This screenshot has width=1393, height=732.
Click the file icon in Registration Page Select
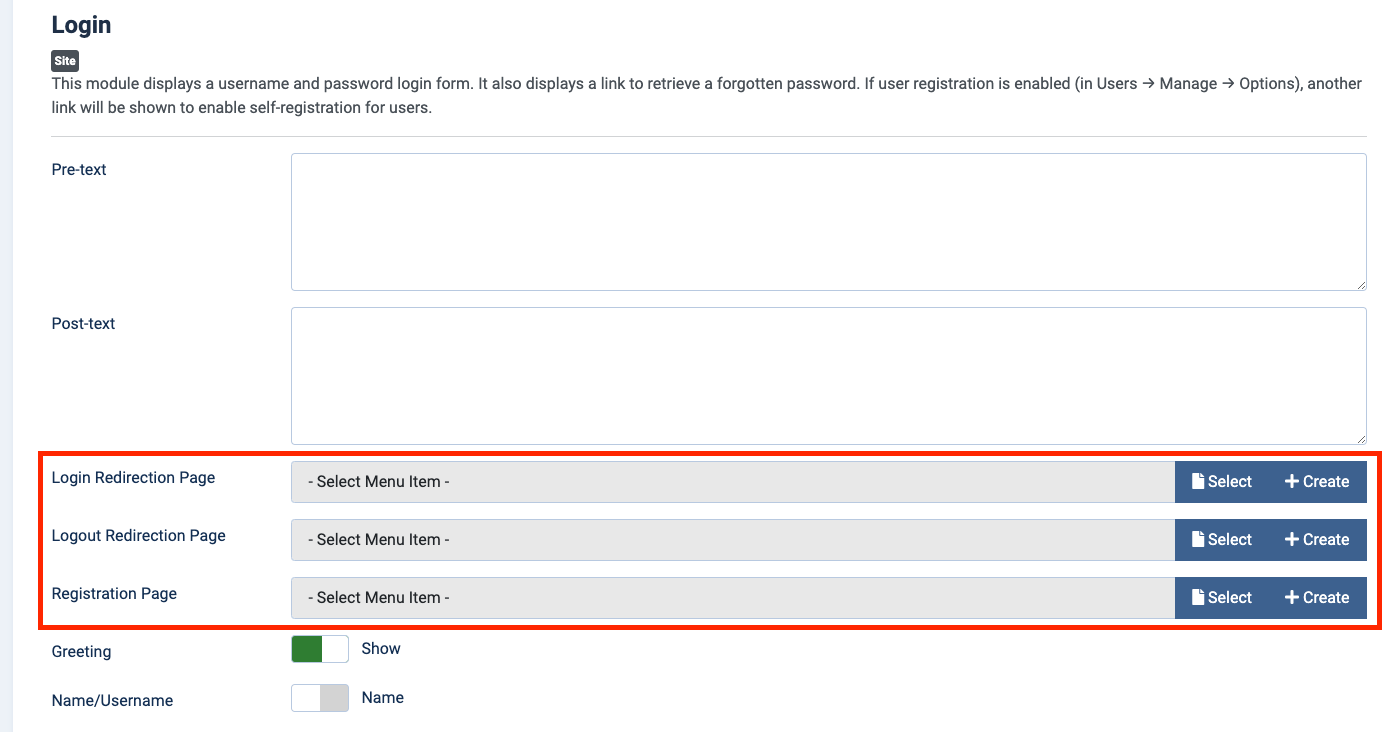[1198, 597]
